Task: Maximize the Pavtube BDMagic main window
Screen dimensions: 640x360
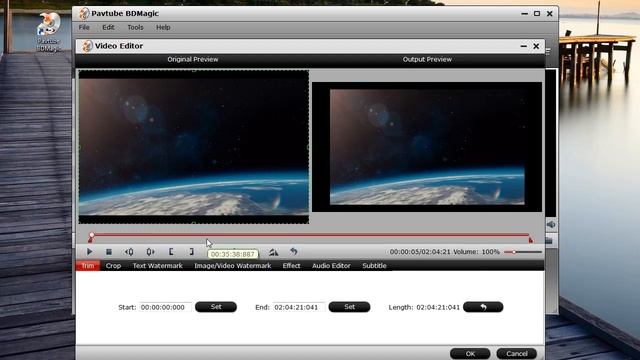Action: [x=537, y=13]
